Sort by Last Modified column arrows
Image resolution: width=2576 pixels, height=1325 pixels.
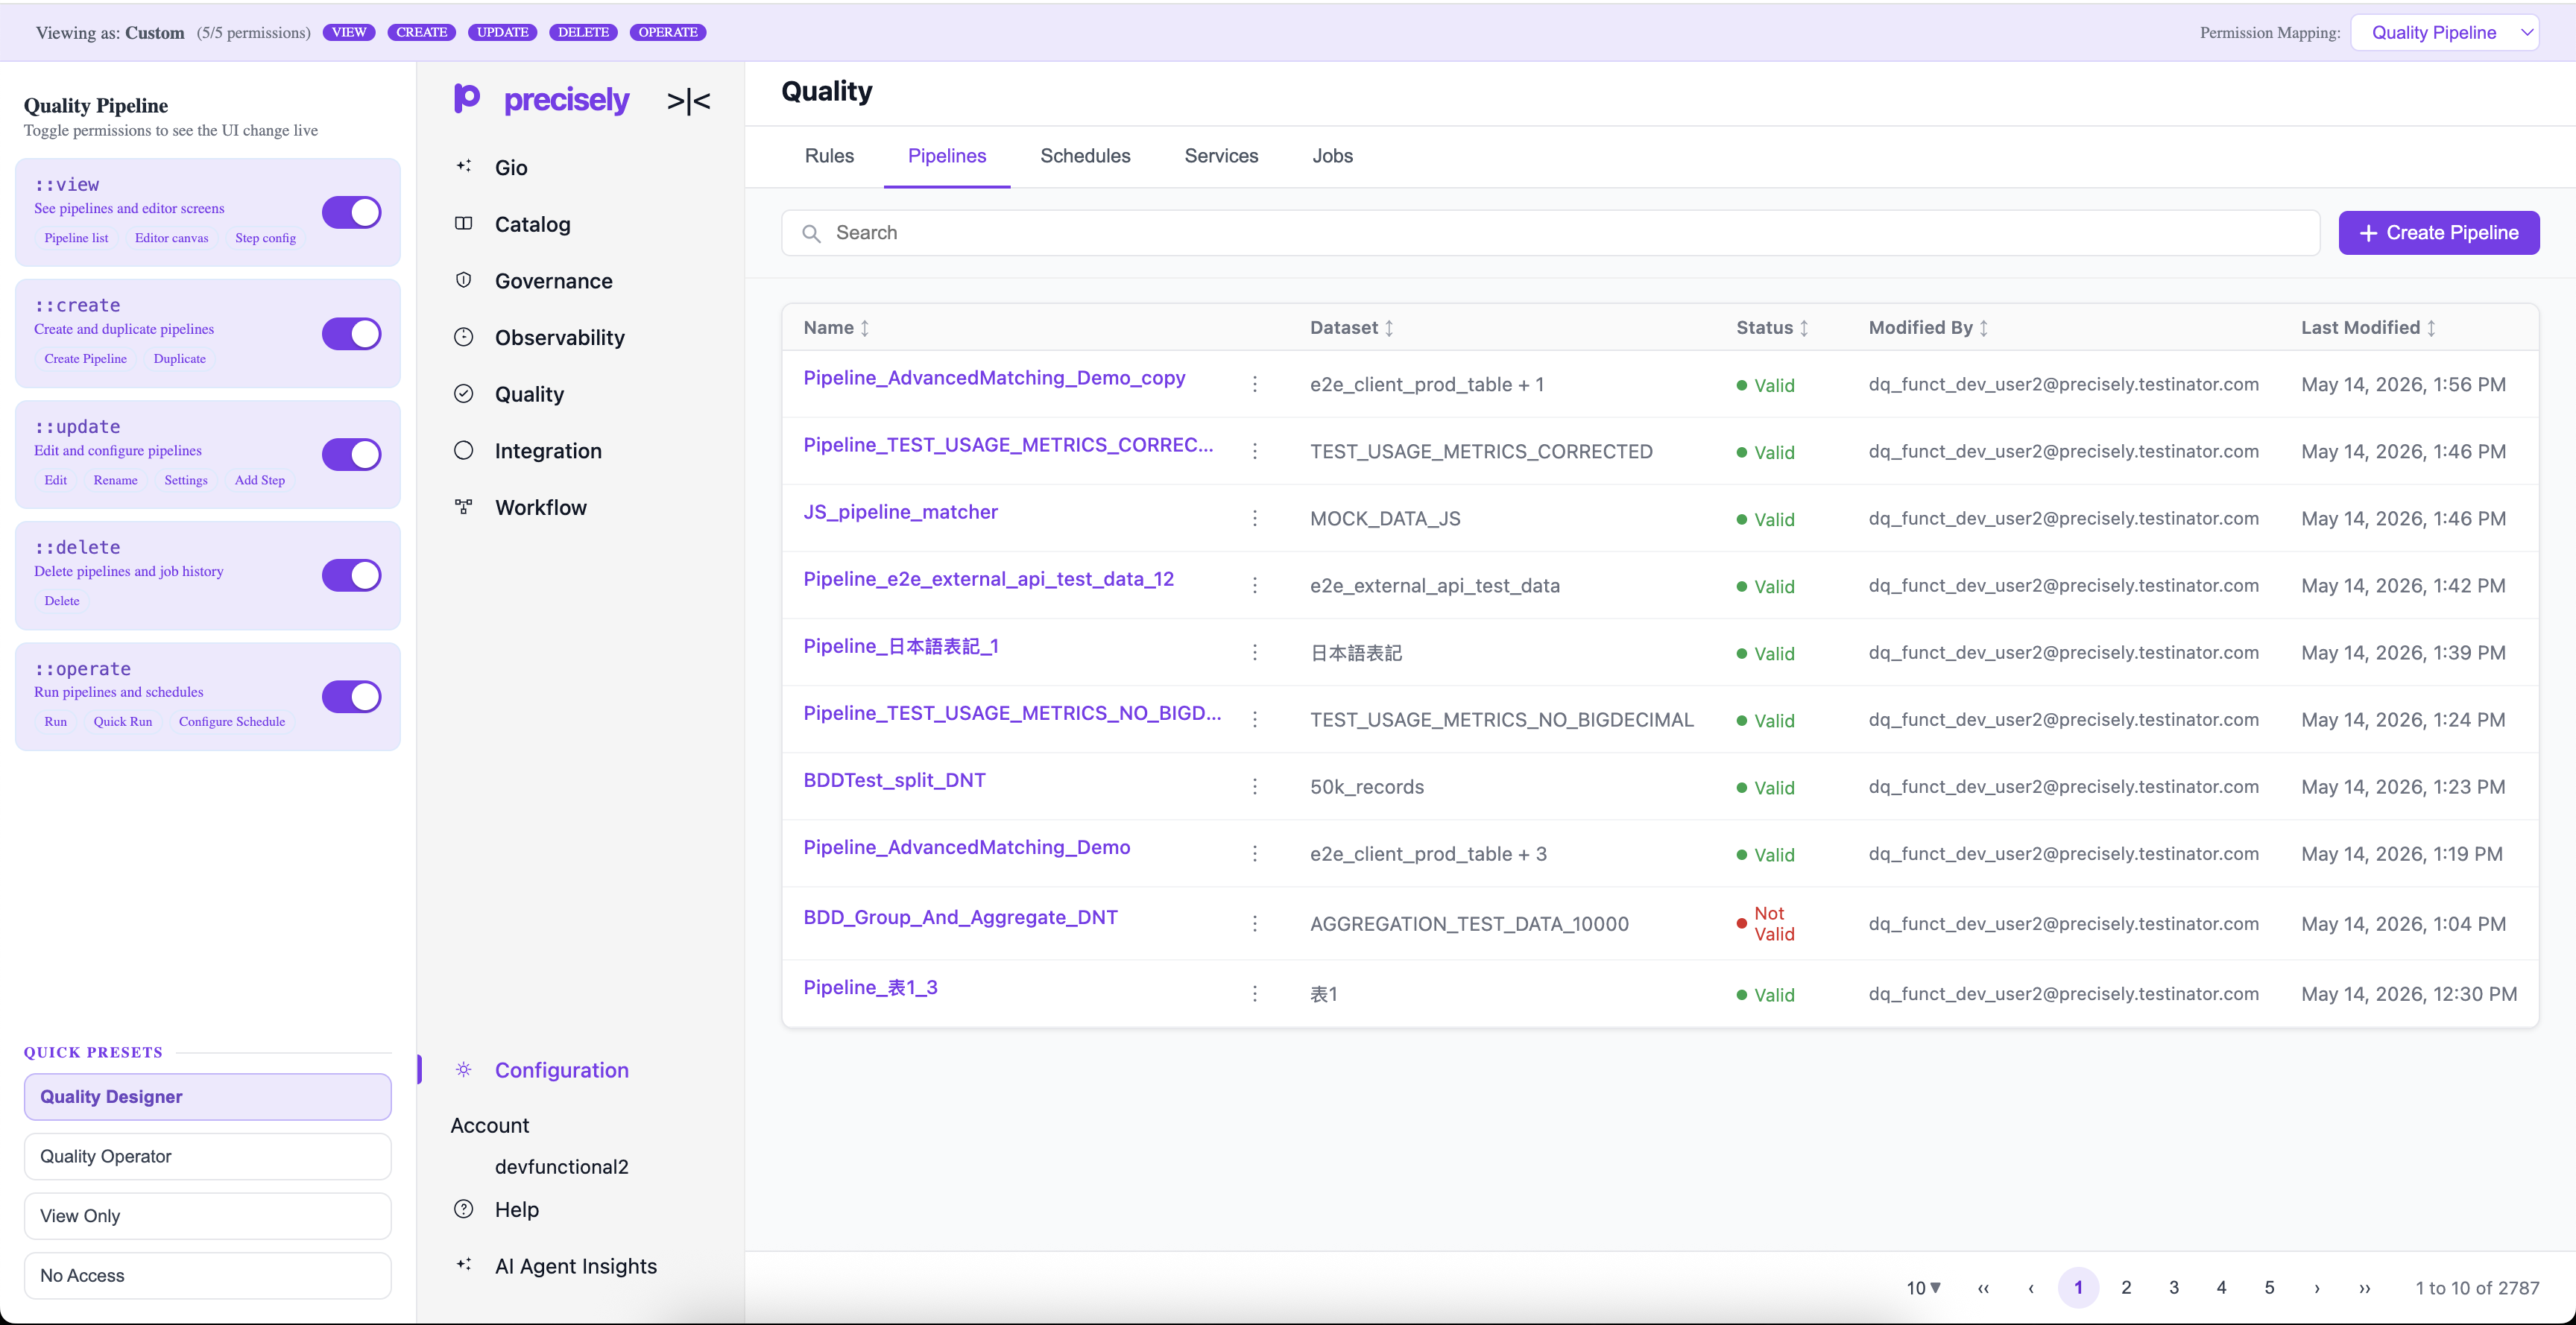coord(2431,328)
